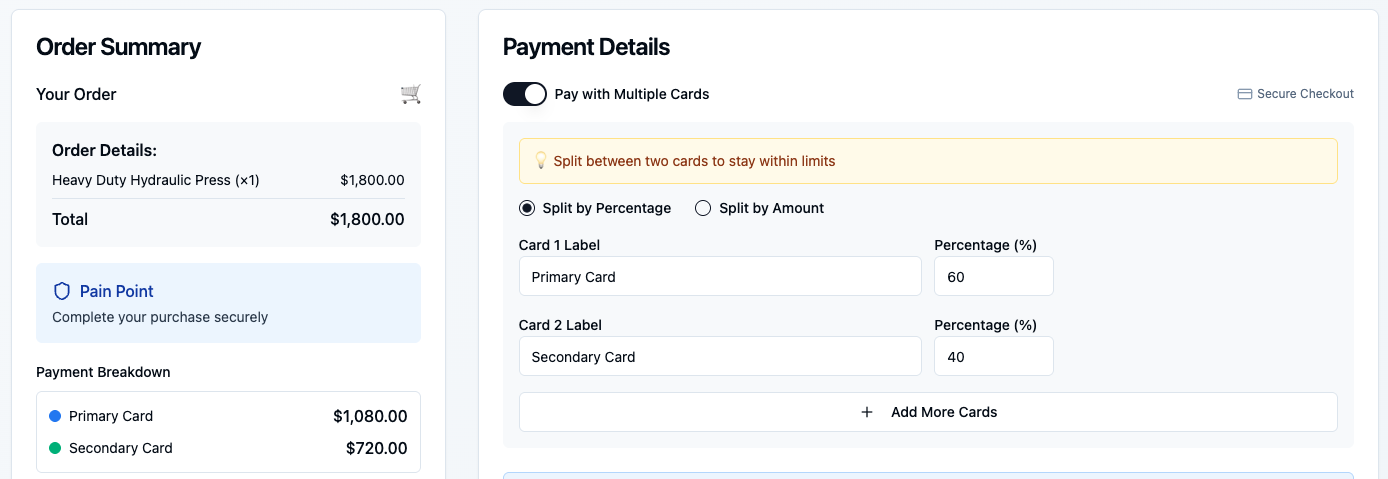Click the Secure Checkout link text
1388x479 pixels.
[x=1305, y=94]
